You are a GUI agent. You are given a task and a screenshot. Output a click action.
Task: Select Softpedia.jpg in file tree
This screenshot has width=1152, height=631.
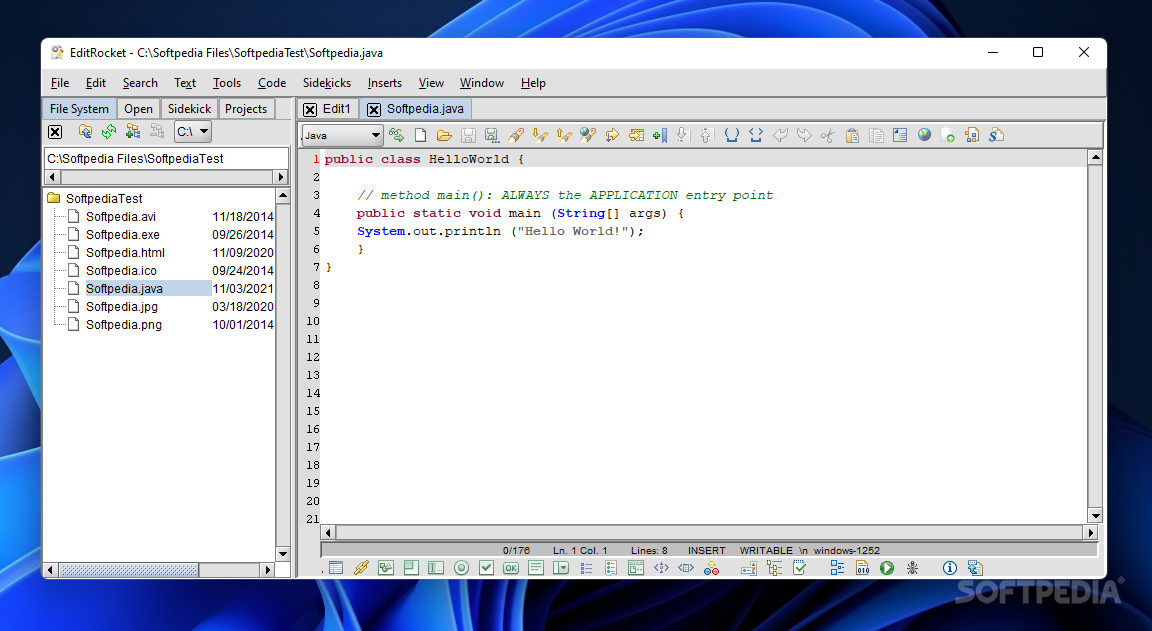(122, 306)
